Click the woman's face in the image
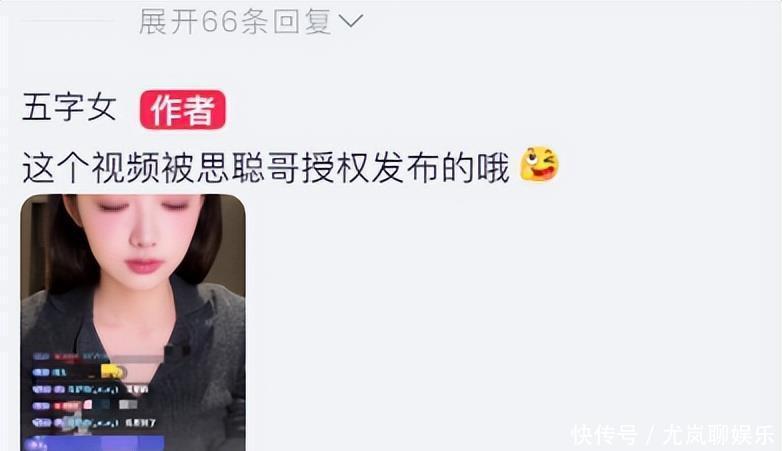Image resolution: width=782 pixels, height=451 pixels. pyautogui.click(x=142, y=234)
